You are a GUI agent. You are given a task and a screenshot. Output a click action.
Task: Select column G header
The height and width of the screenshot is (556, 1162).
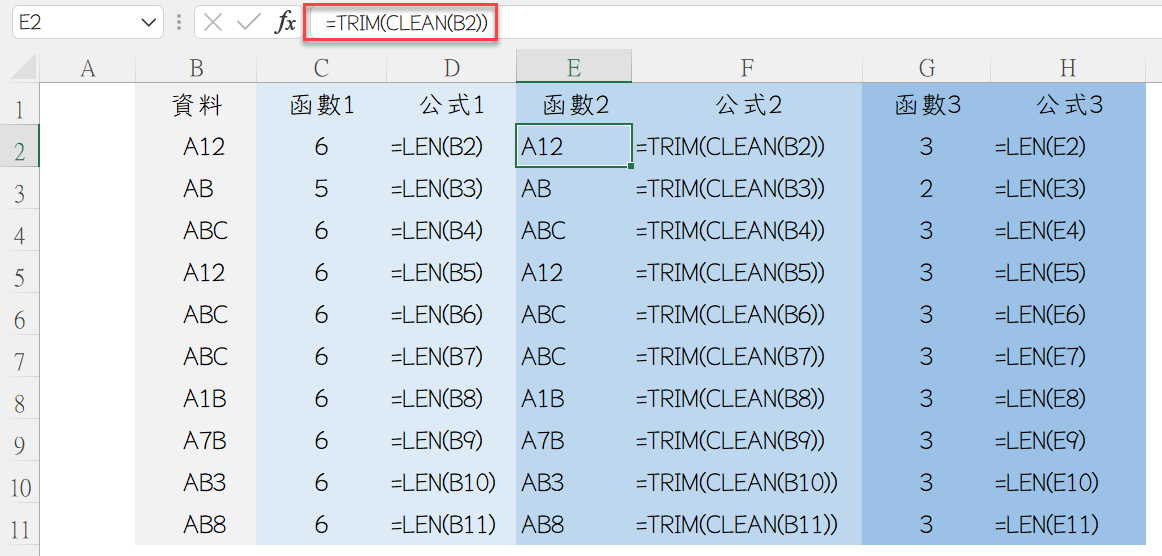click(x=926, y=68)
